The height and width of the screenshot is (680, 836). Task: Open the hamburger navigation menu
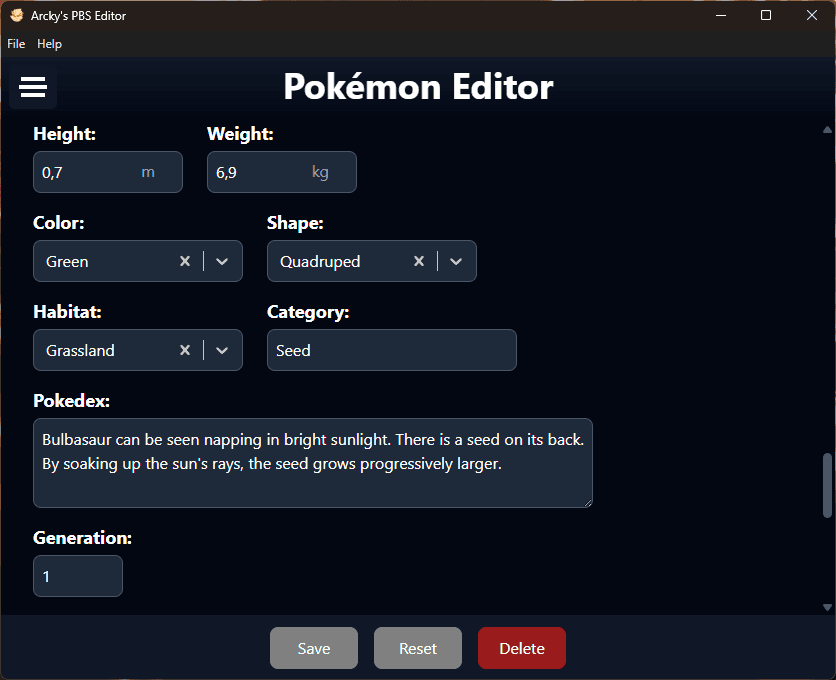[33, 88]
